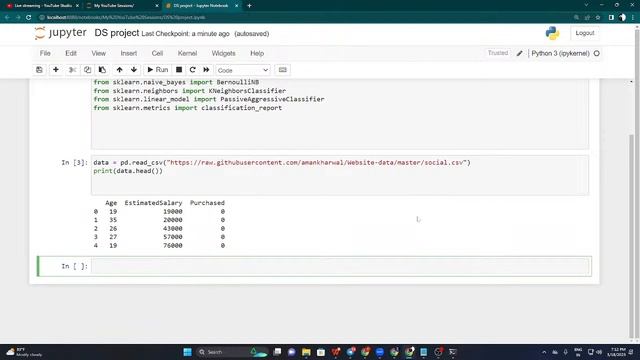Viewport: 640px width, 360px height.
Task: Move the selected cell up
Action: tap(119, 70)
